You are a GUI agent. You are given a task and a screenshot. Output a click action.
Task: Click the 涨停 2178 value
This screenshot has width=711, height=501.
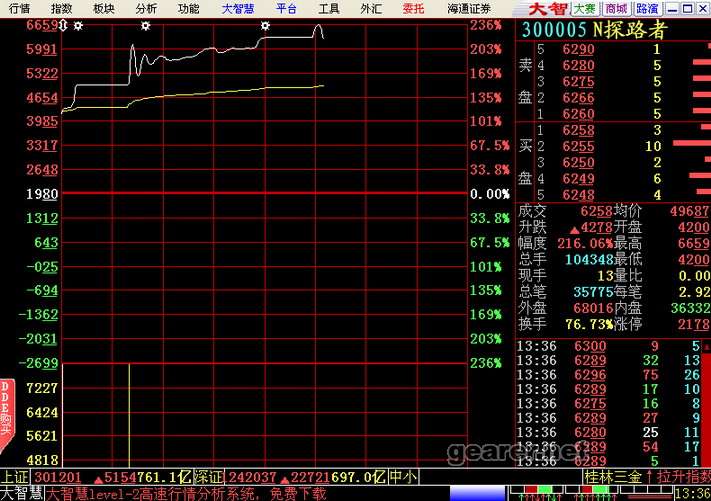click(694, 324)
